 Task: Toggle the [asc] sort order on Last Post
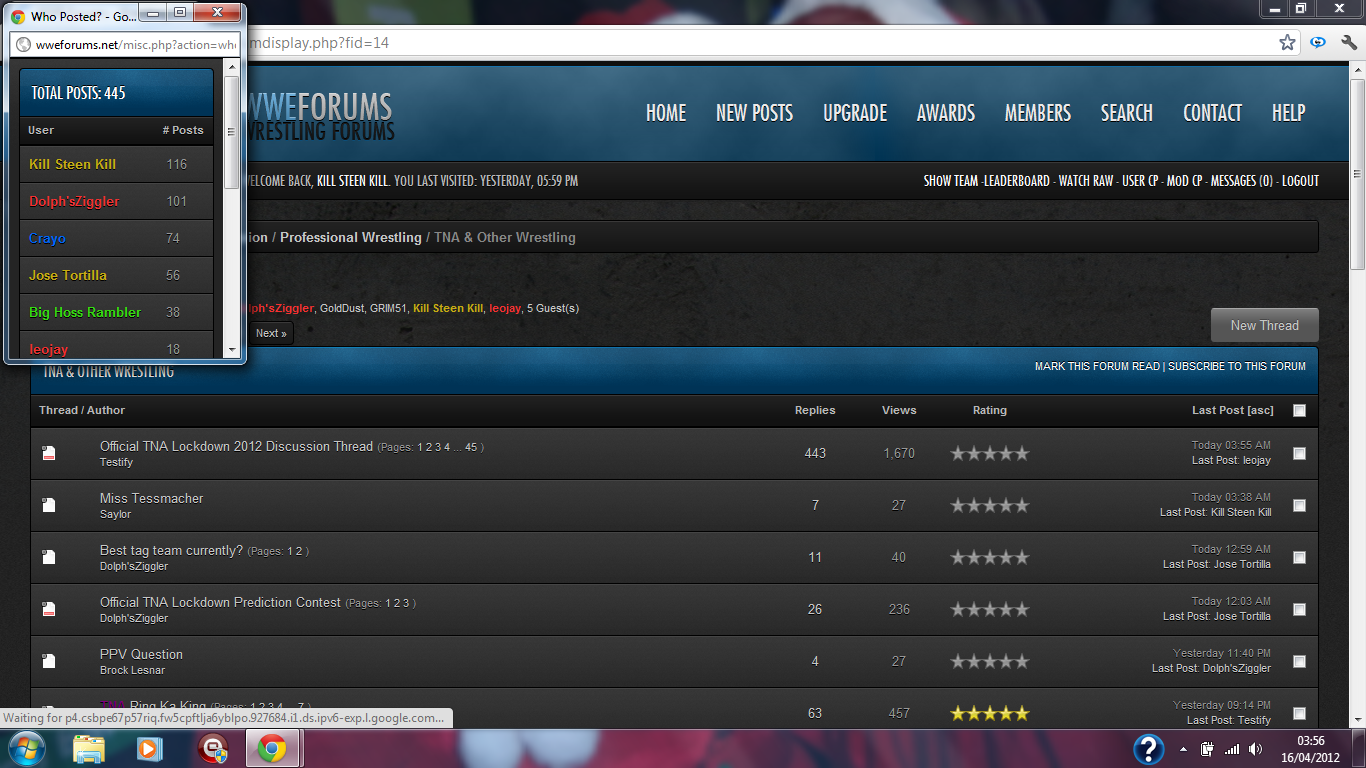pyautogui.click(x=1261, y=410)
